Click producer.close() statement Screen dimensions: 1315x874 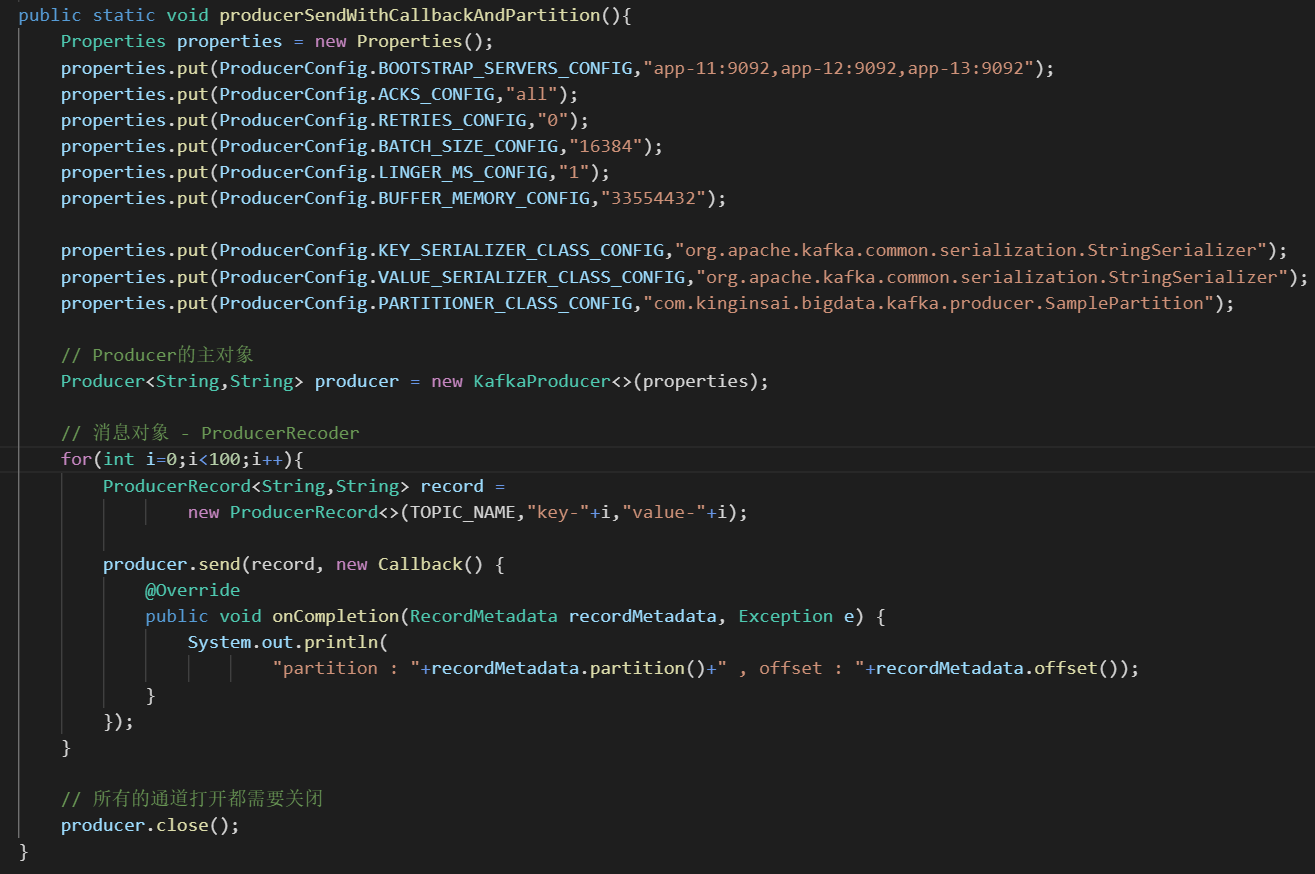point(150,825)
